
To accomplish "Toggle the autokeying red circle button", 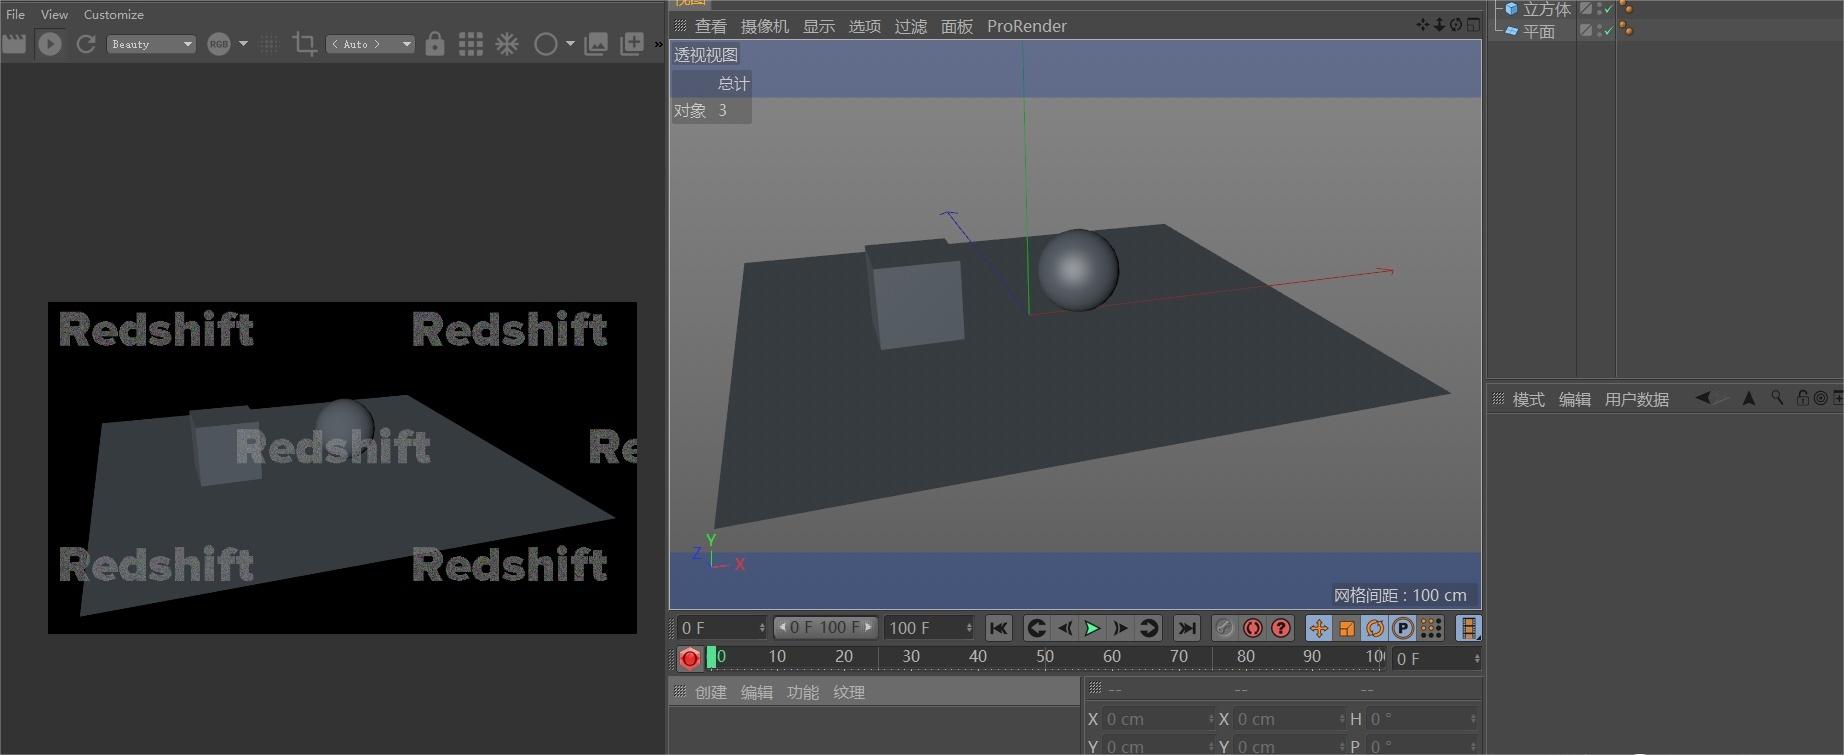I will click(1252, 628).
